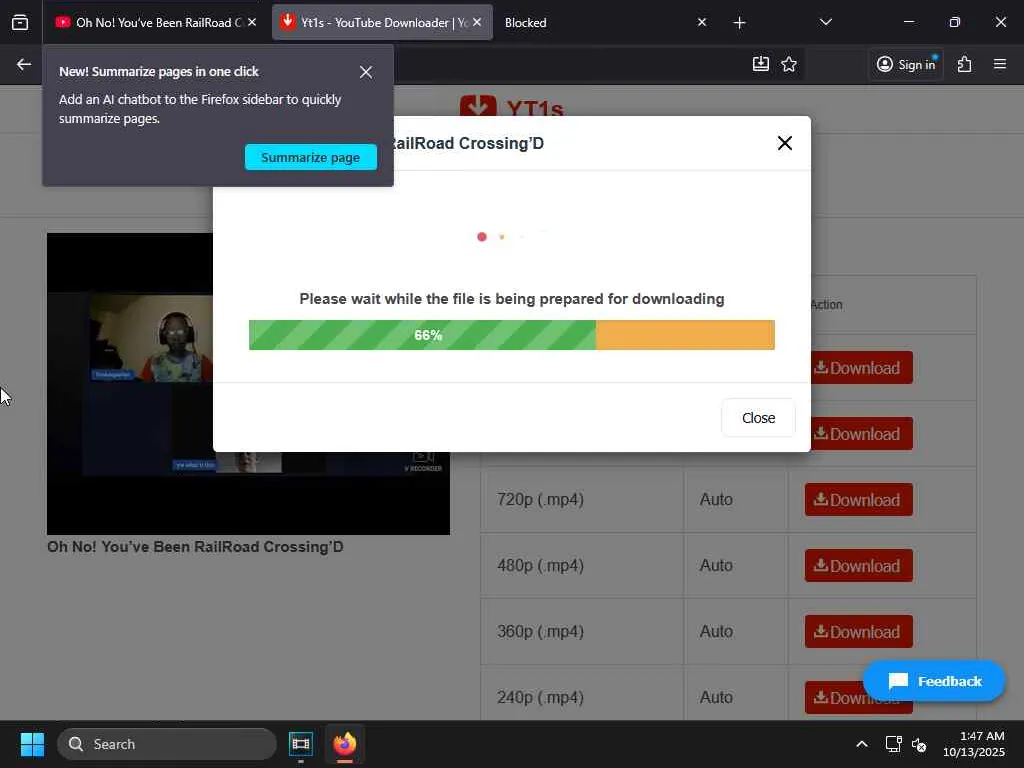This screenshot has width=1024, height=768.
Task: Close the Yt1s YouTube Downloader tab
Action: [477, 22]
